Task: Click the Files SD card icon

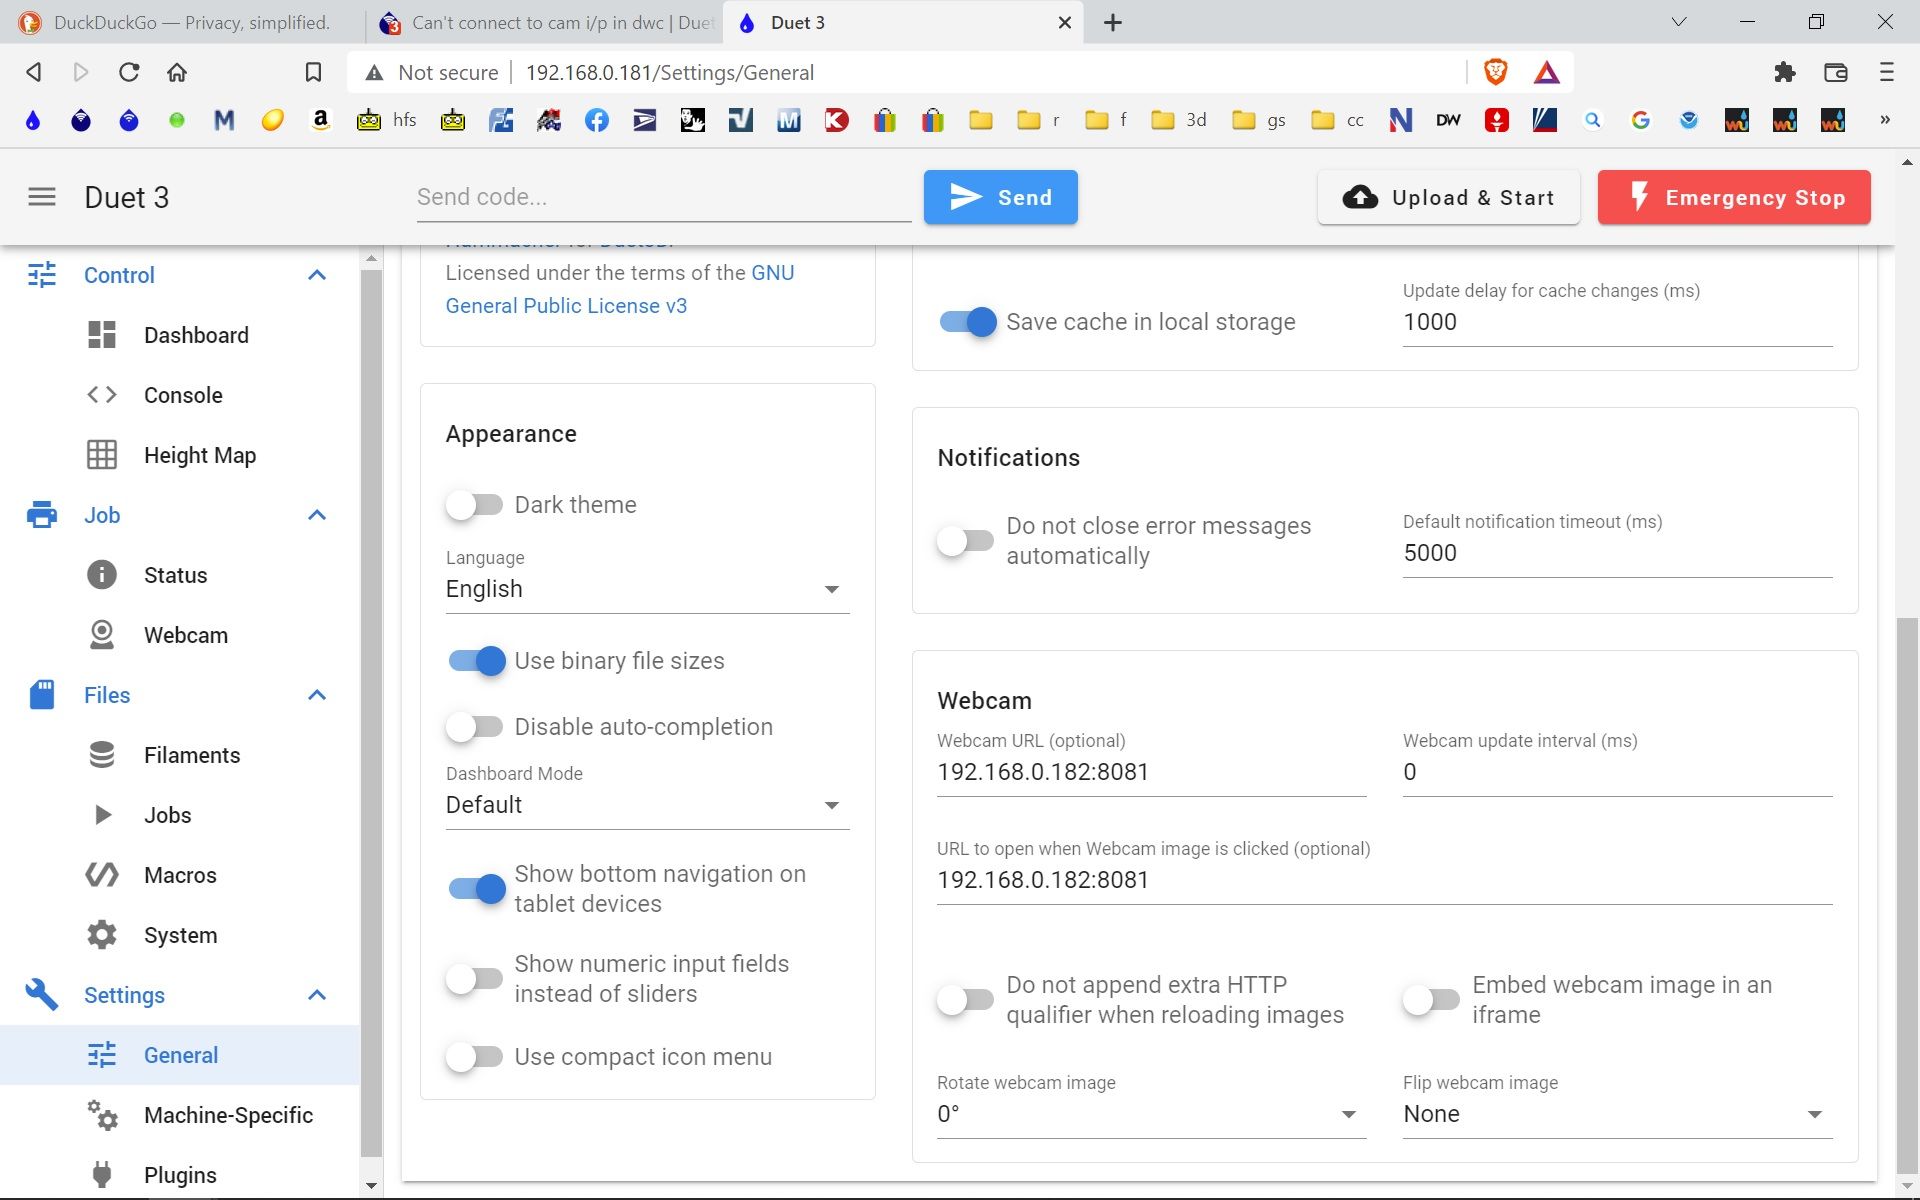Action: [x=42, y=695]
